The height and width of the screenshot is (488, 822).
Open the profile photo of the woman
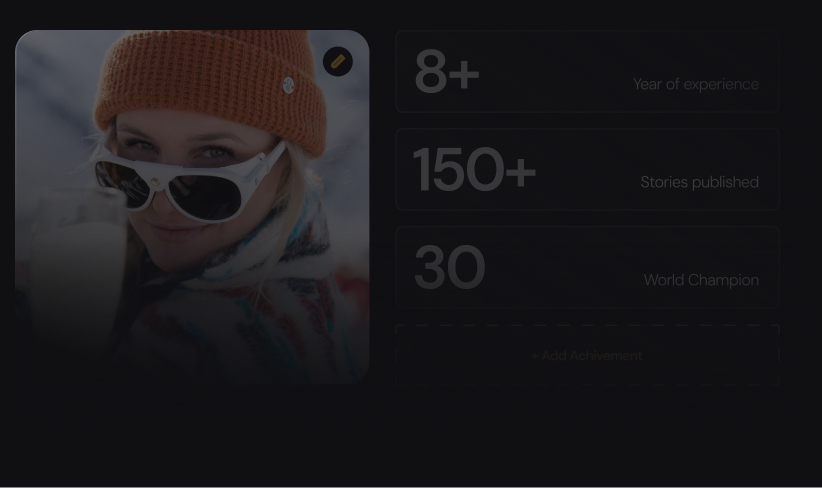click(192, 207)
